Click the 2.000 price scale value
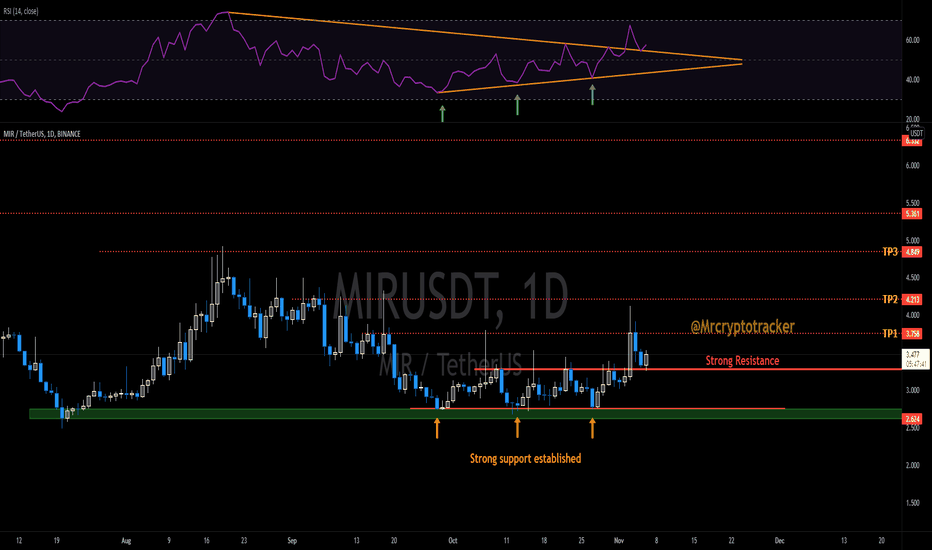The width and height of the screenshot is (932, 550). (912, 466)
